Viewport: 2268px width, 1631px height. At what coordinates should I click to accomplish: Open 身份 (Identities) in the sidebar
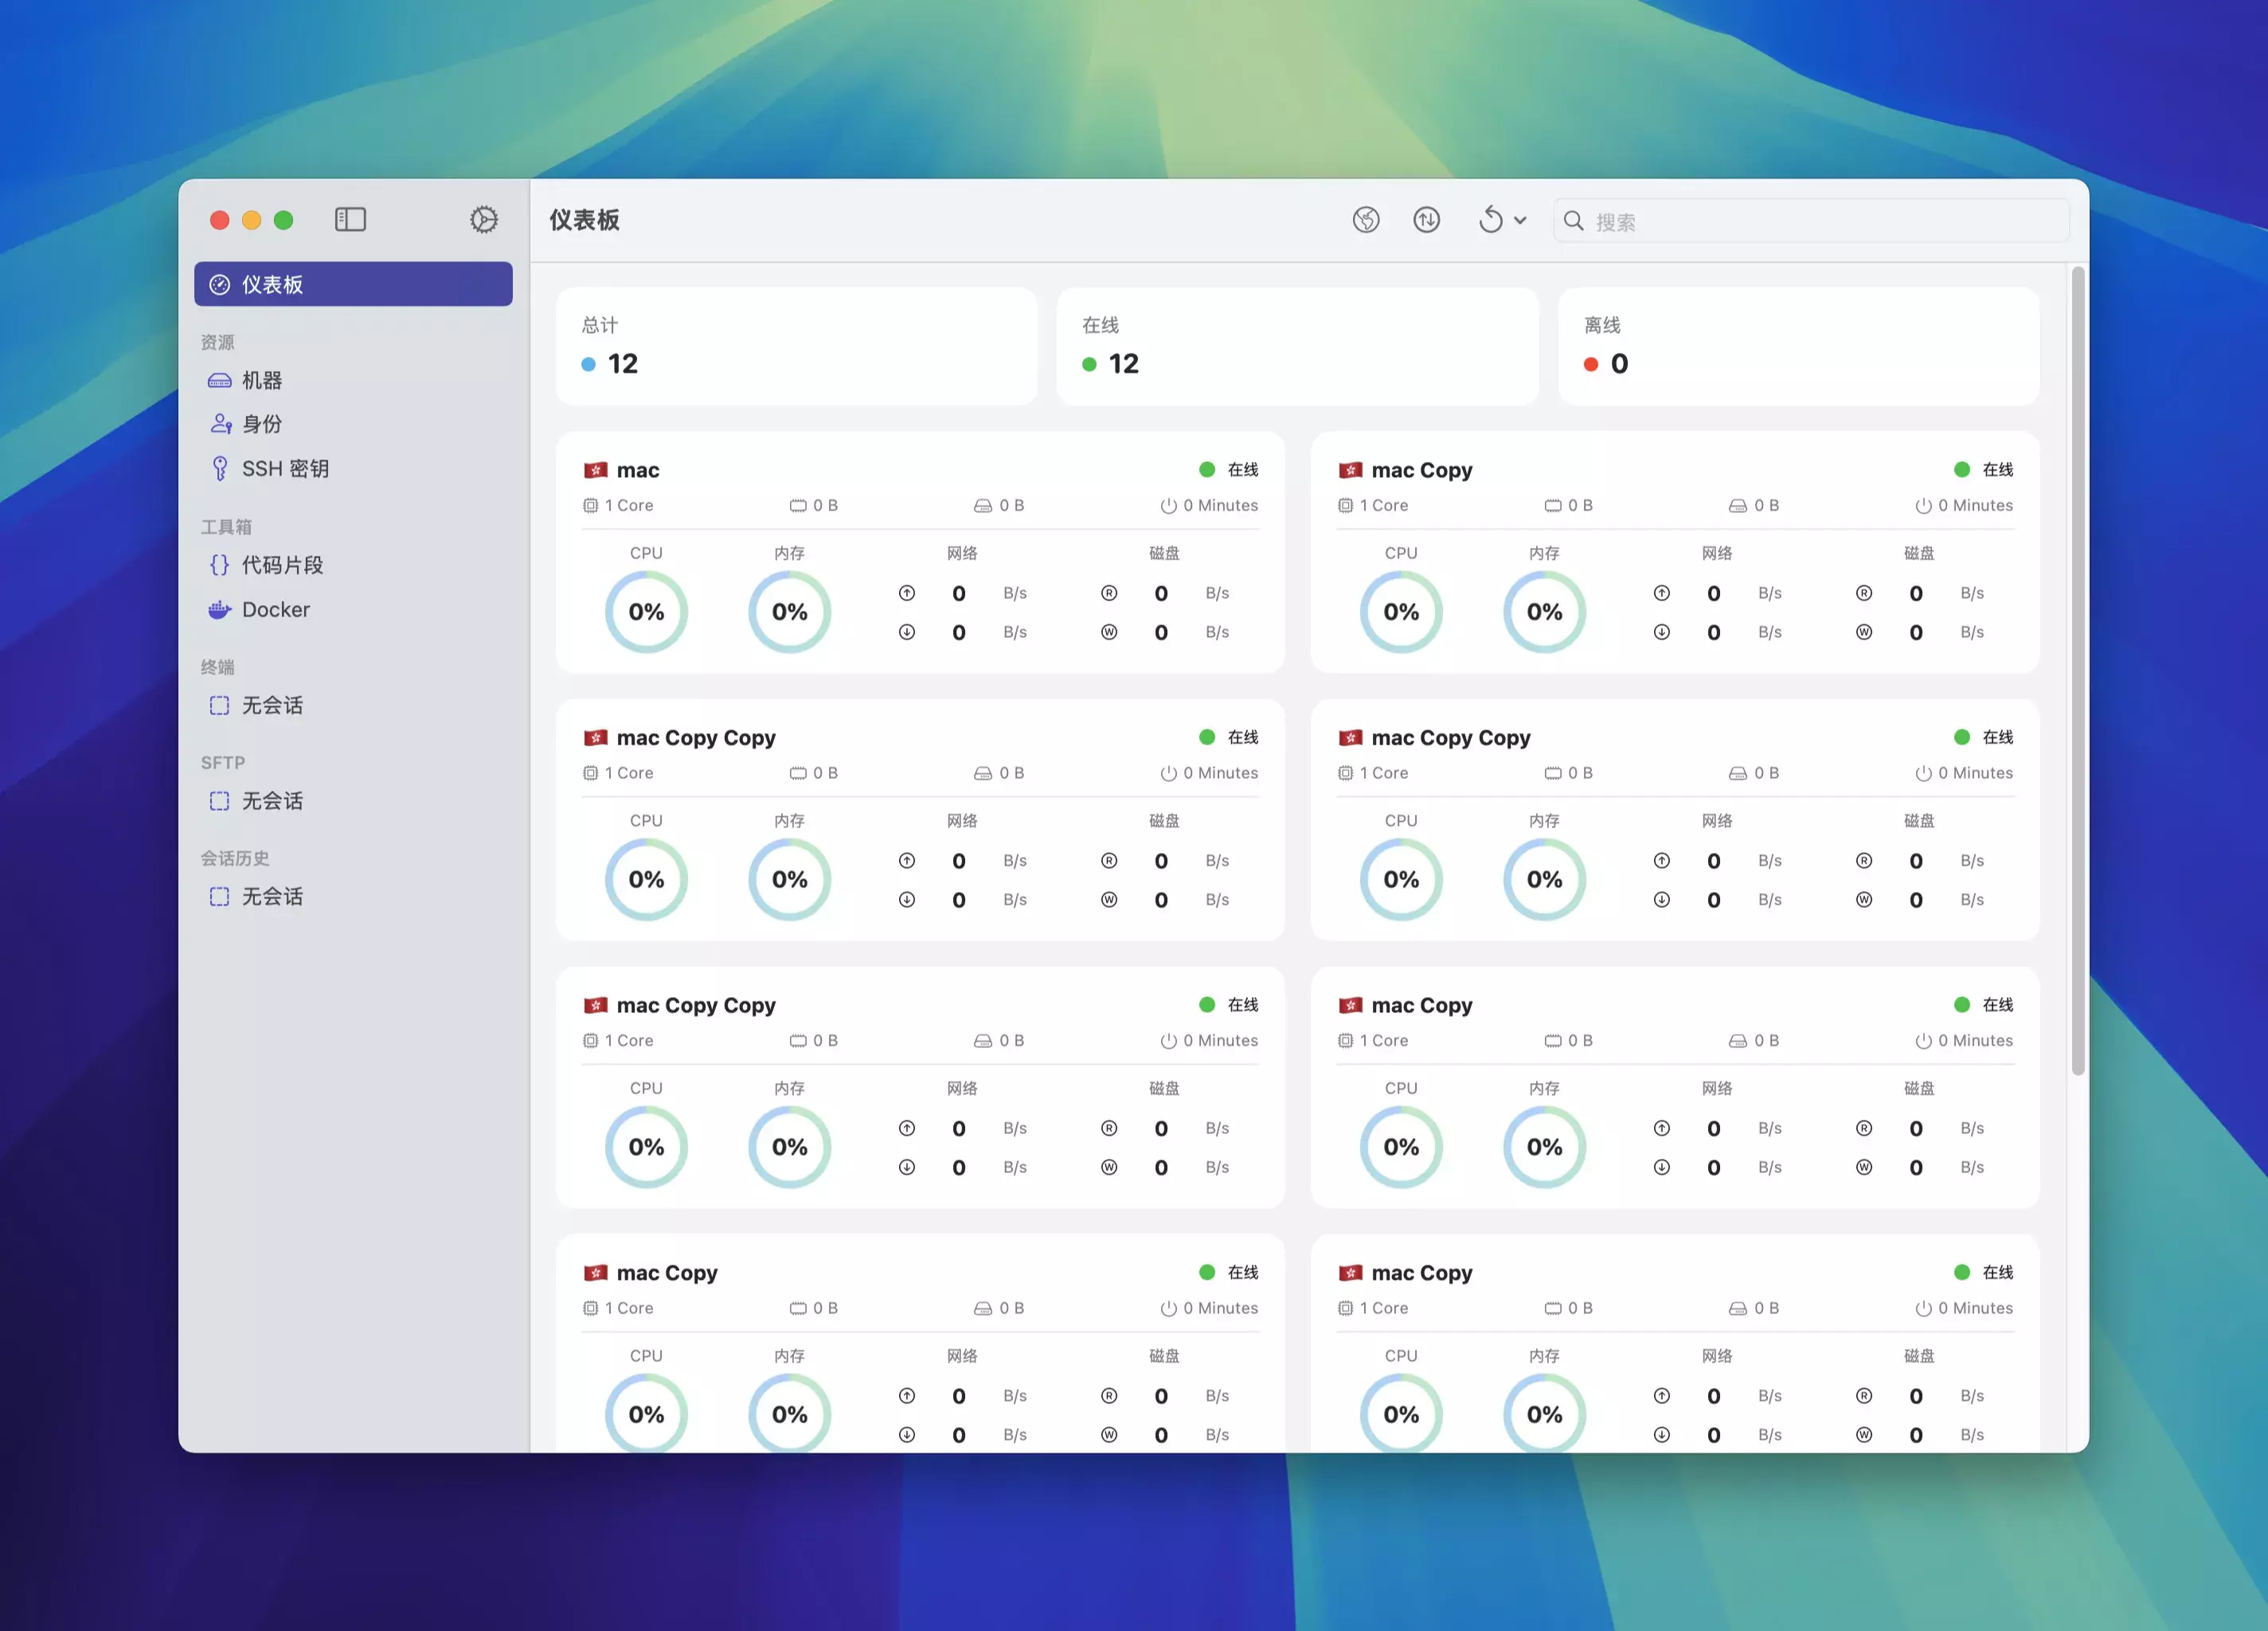(x=262, y=425)
